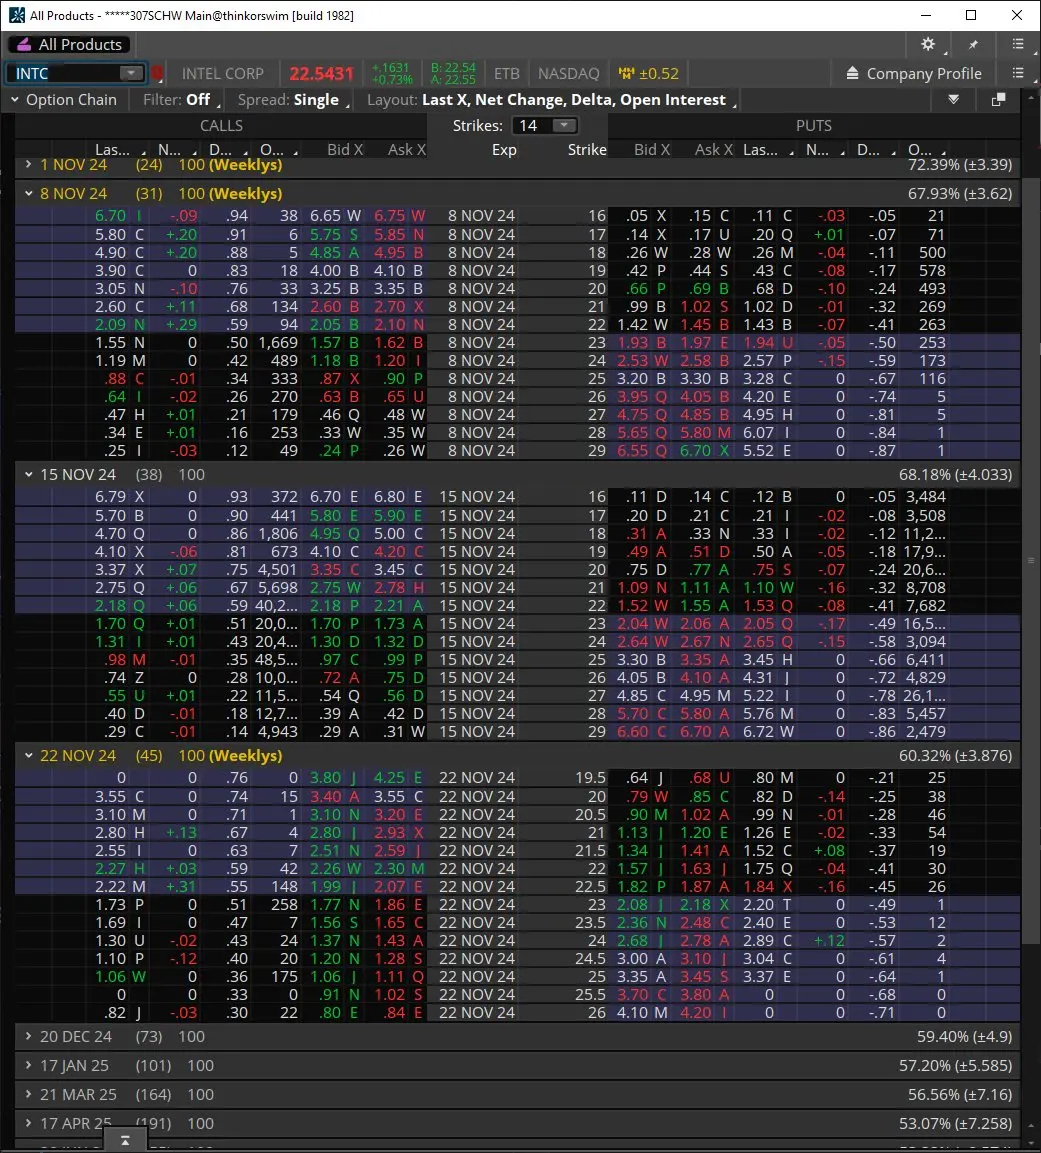Click call ask 2.21 for 15 NOV 22 strike
Viewport: 1041px width, 1153px height.
[399, 606]
